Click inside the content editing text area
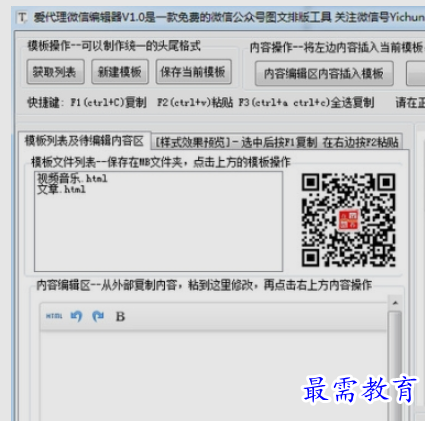Image resolution: width=425 pixels, height=421 pixels. (x=213, y=376)
